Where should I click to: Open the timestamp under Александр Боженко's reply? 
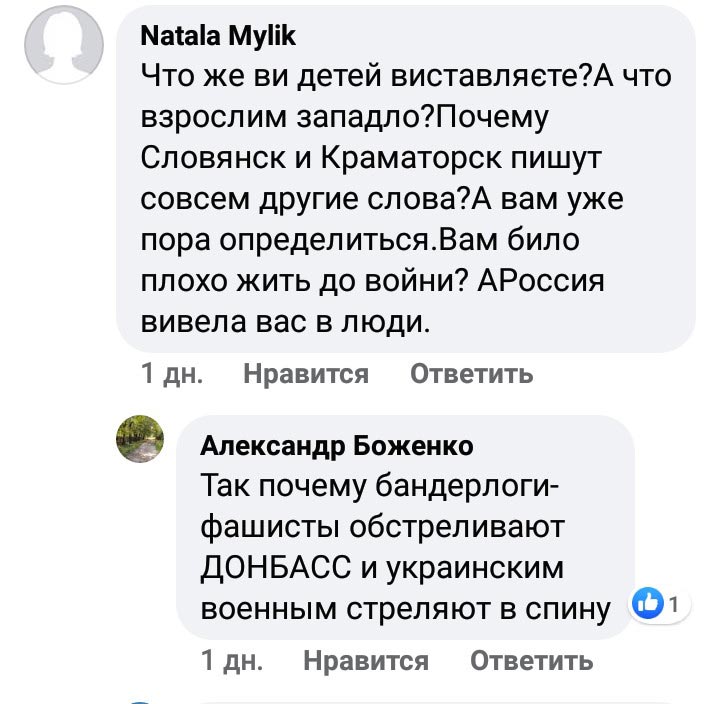coord(231,660)
